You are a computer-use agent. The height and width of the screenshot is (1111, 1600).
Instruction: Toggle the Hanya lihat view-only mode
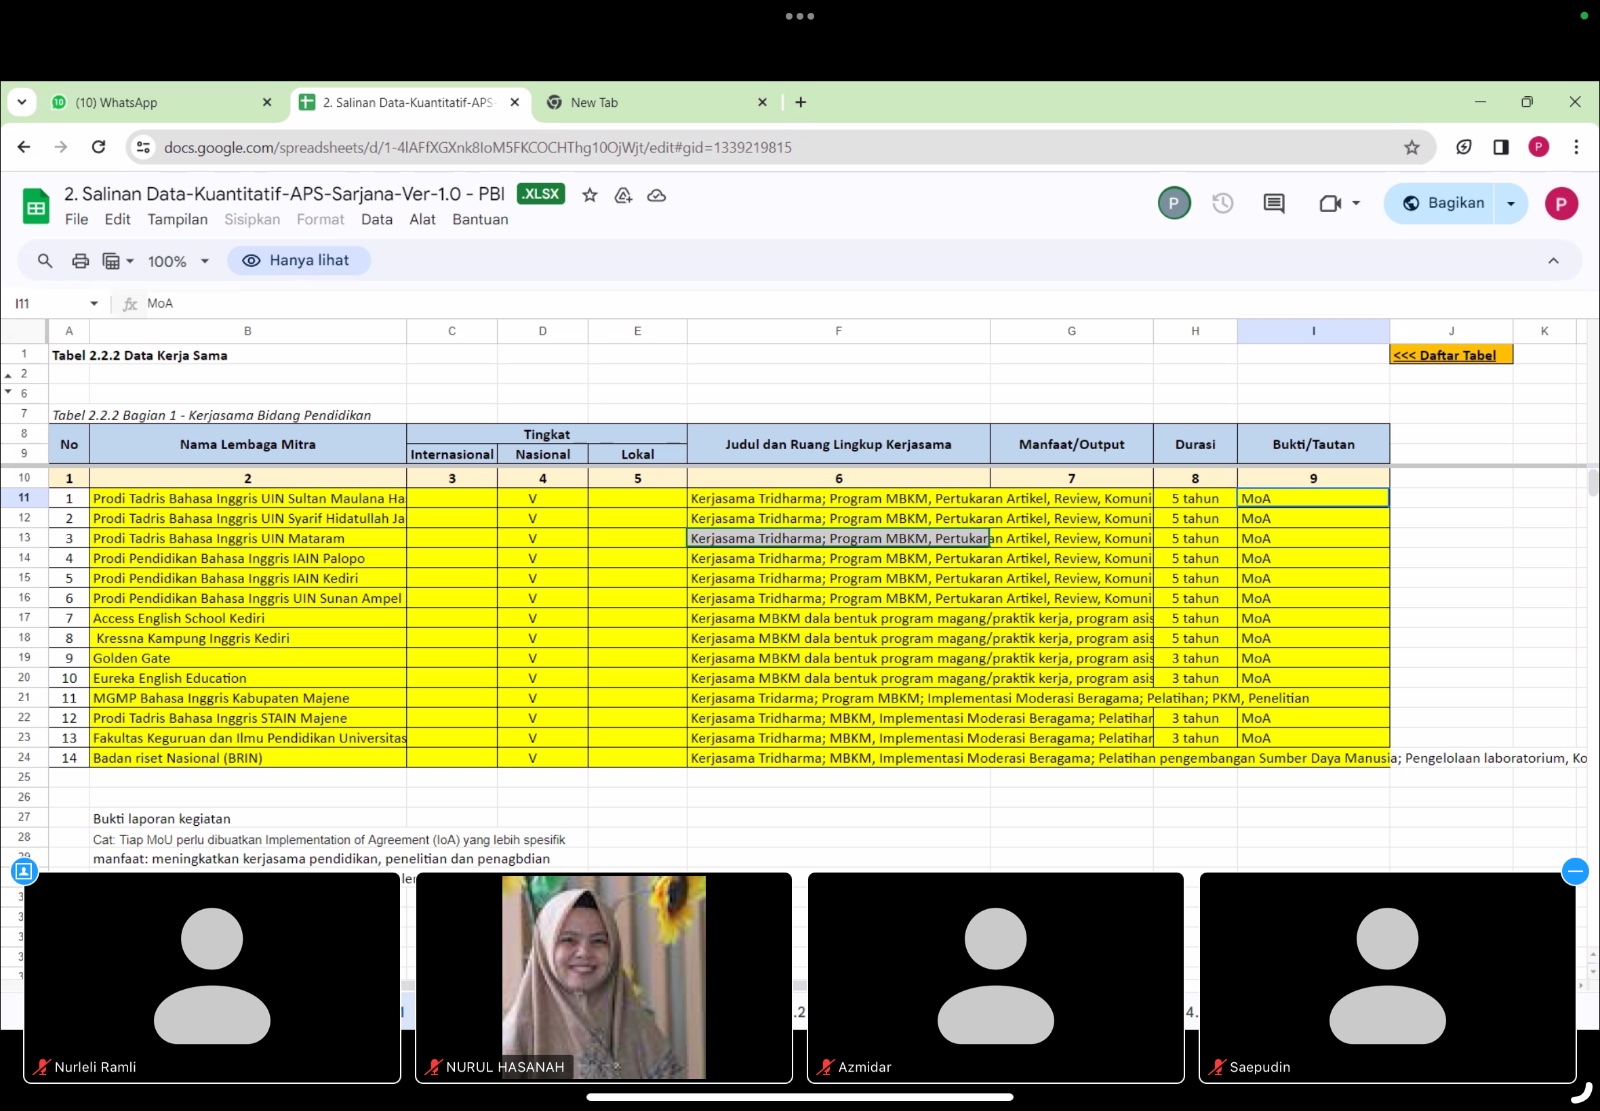[x=298, y=261]
